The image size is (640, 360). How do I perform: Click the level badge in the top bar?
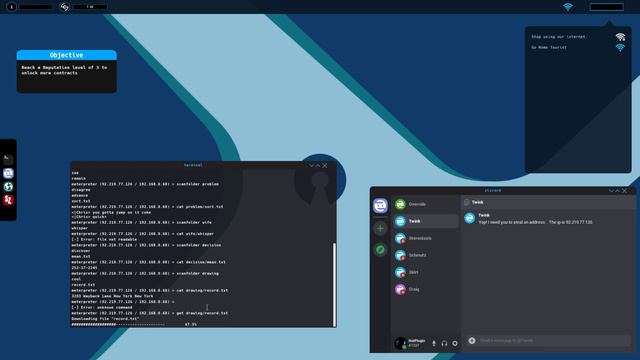[x=11, y=7]
